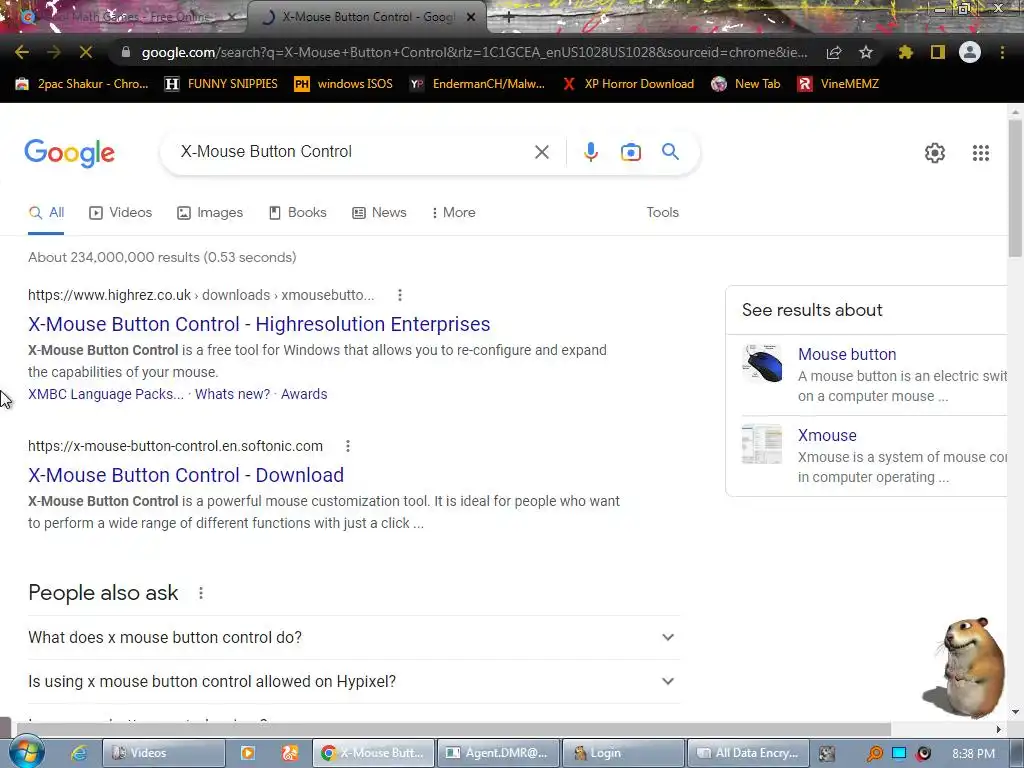Screen dimensions: 1024x768
Task: Expand the Hypixel question chevron
Action: 667,681
